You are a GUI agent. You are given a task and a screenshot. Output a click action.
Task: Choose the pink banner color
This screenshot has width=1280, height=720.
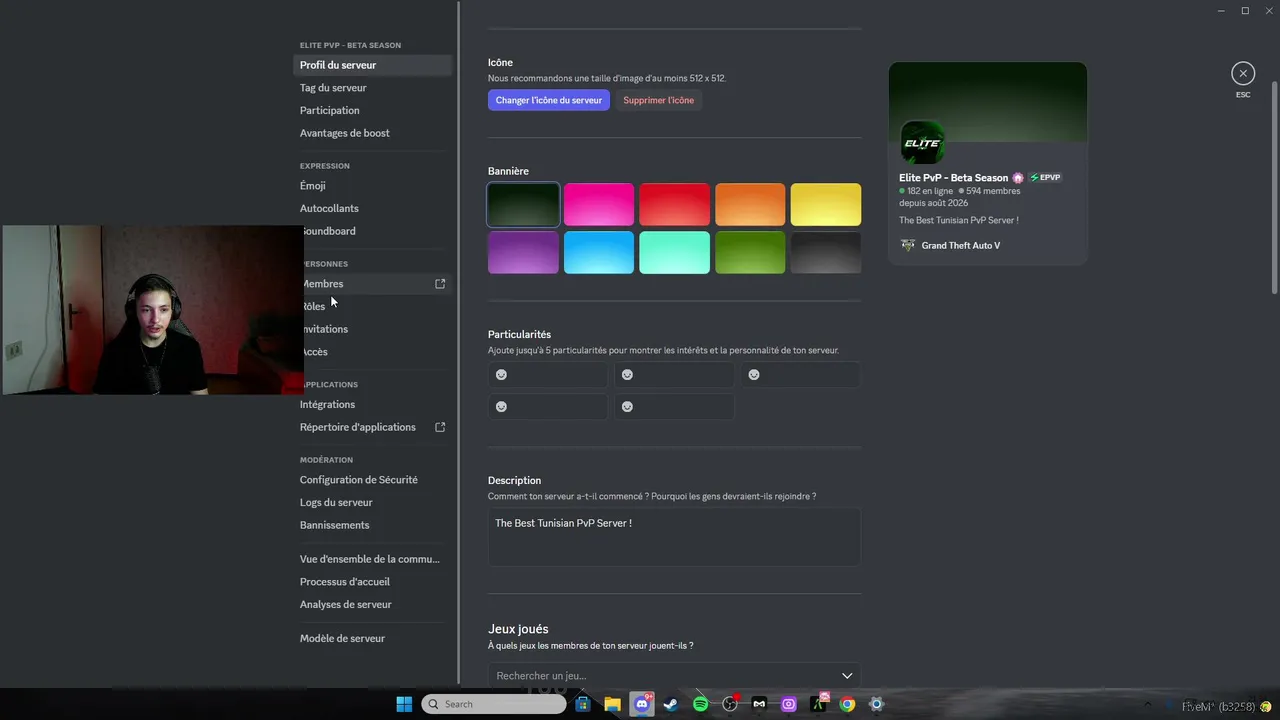tap(599, 204)
